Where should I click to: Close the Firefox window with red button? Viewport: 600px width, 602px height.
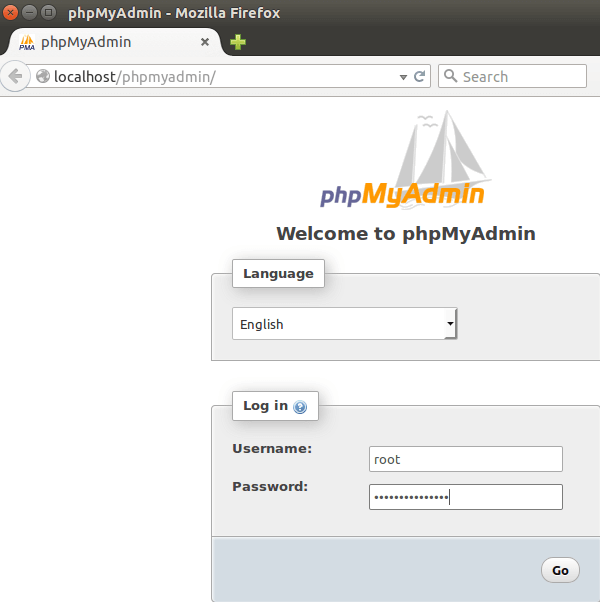10,13
